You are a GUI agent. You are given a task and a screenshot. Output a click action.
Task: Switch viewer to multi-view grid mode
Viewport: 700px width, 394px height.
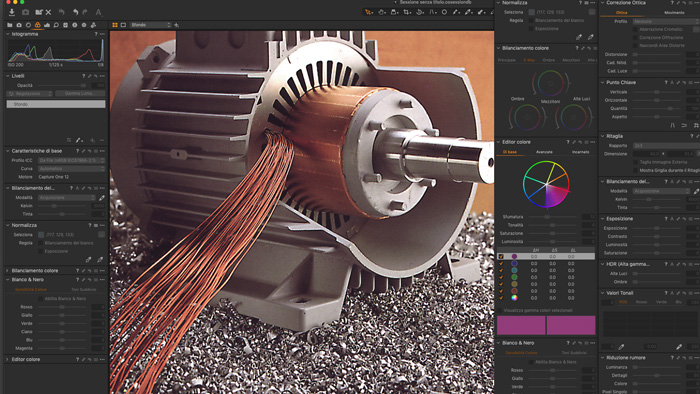tap(115, 25)
